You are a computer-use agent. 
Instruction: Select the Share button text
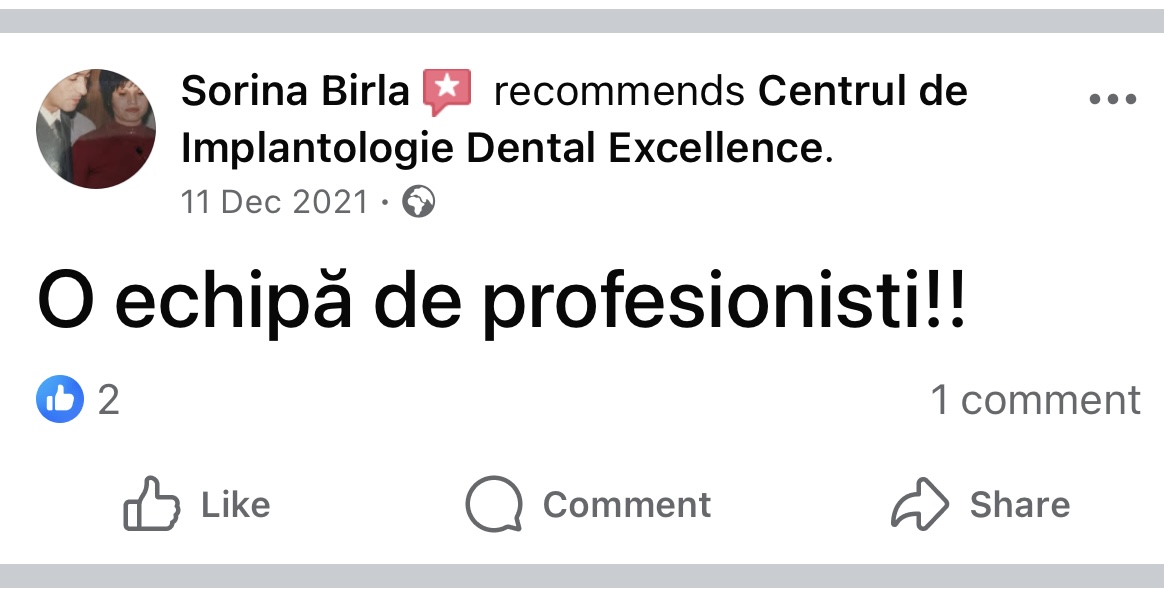(x=1020, y=505)
